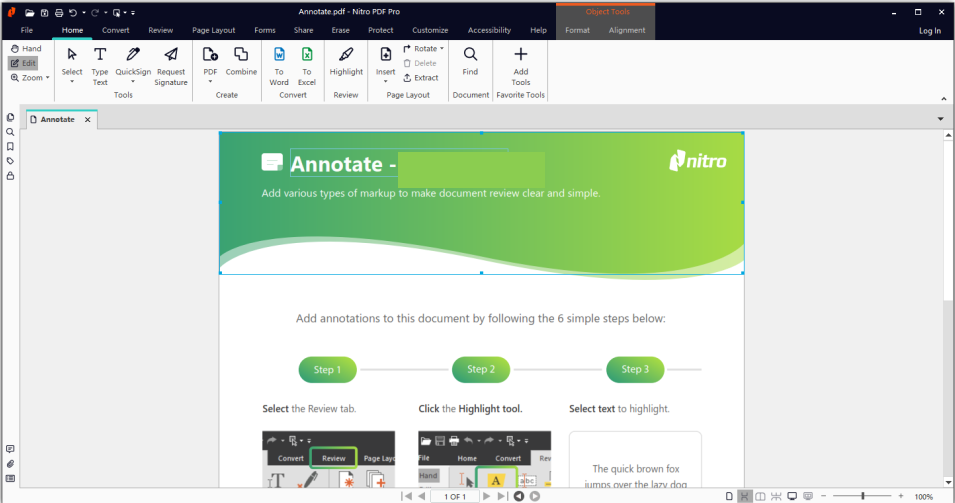Viewport: 955px width, 503px height.
Task: Select the Highlight tool
Action: (x=346, y=61)
